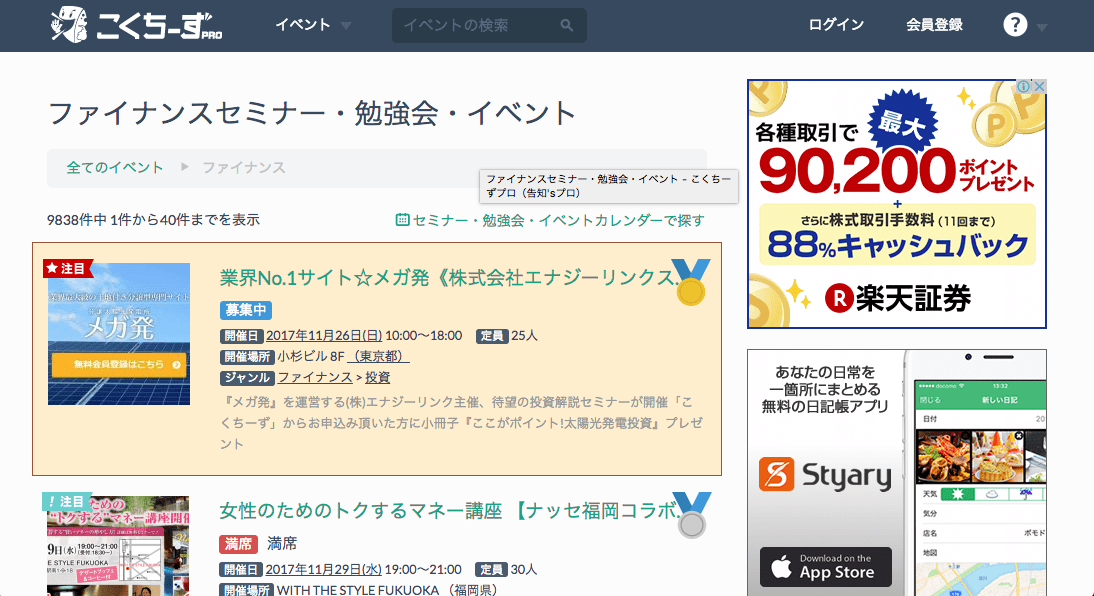The image size is (1094, 596).
Task: Click the search magnifier icon
Action: (566, 26)
